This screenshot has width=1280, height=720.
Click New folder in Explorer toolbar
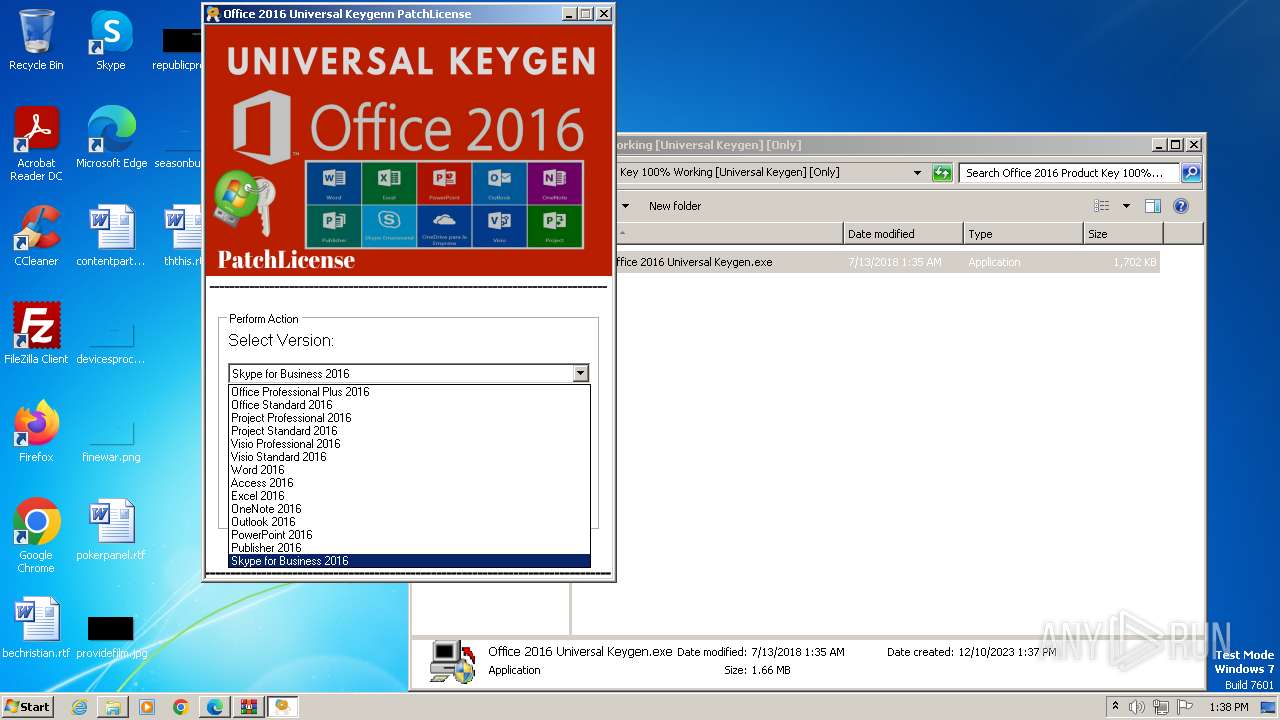(675, 206)
